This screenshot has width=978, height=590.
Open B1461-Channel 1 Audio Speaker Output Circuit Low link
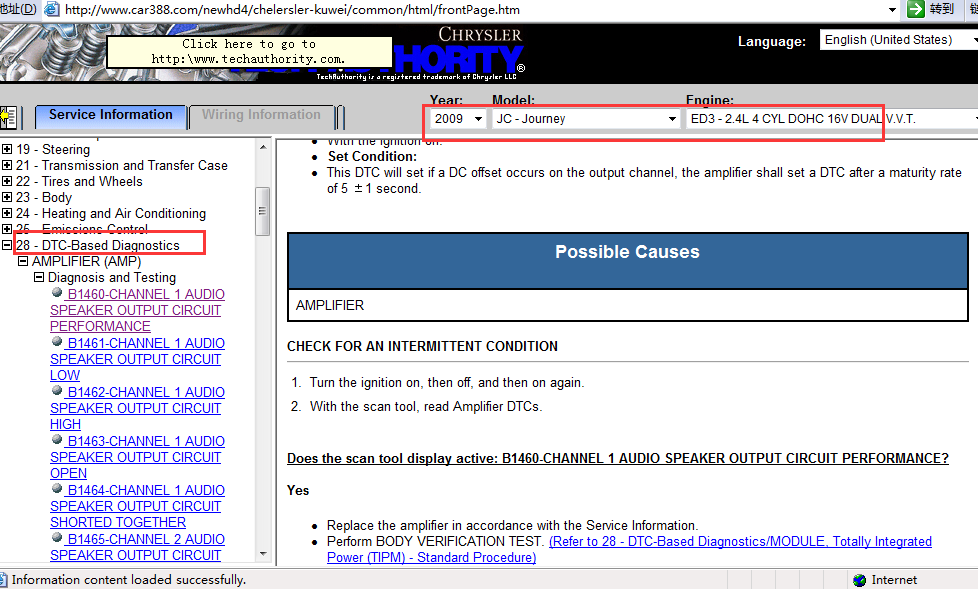pos(137,359)
